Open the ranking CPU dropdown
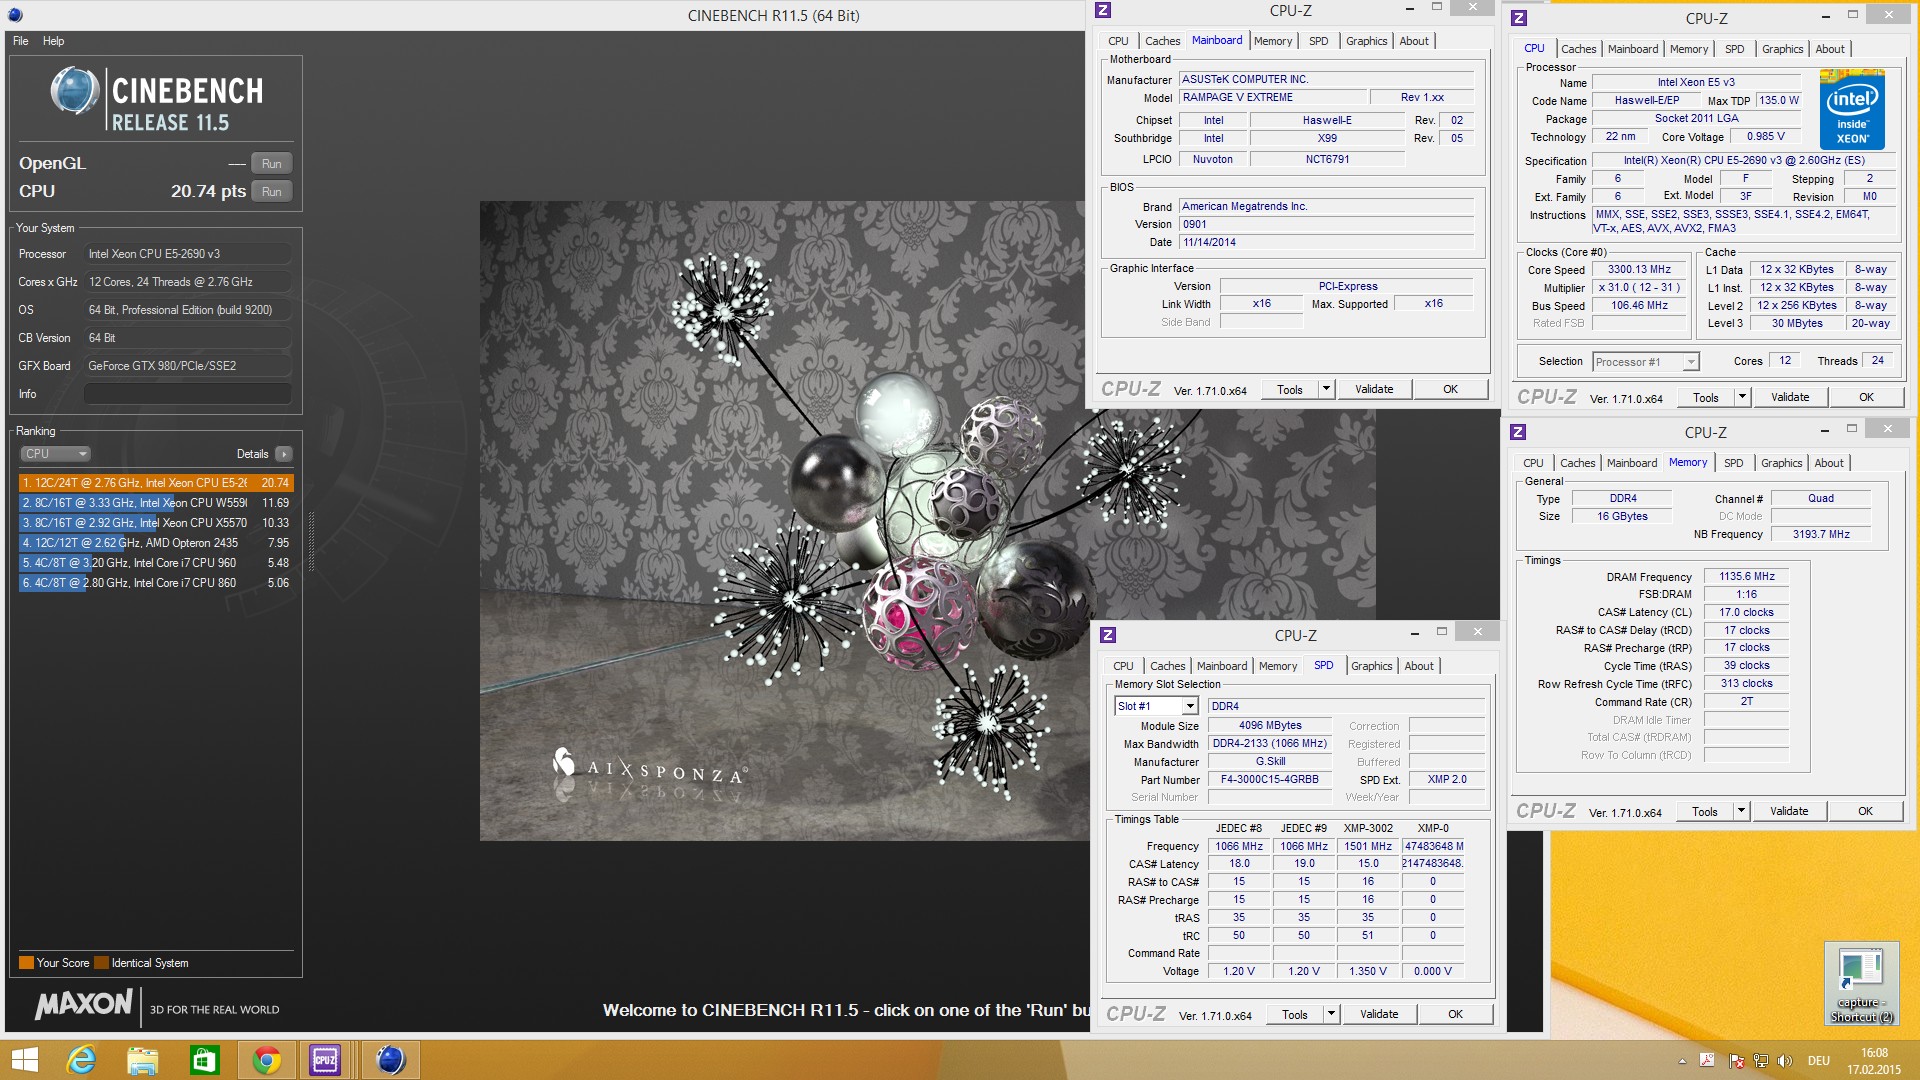This screenshot has width=1920, height=1080. [x=55, y=454]
